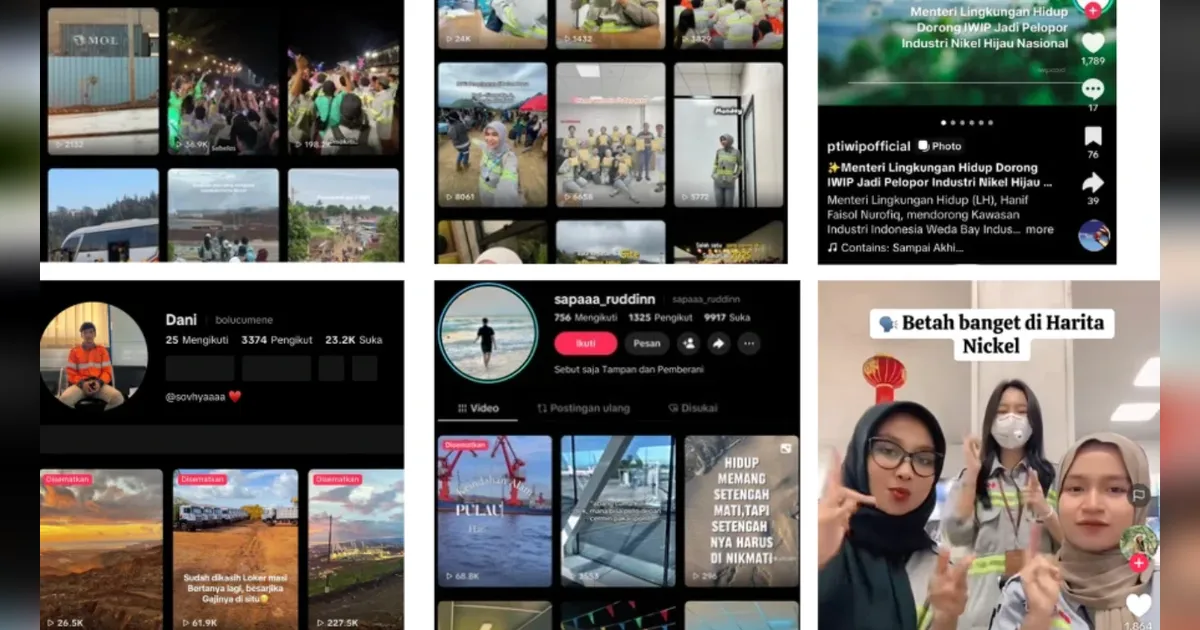Screen dimensions: 1200x630
Task: Open the hallway worker video with 5772 views
Action: click(x=728, y=135)
